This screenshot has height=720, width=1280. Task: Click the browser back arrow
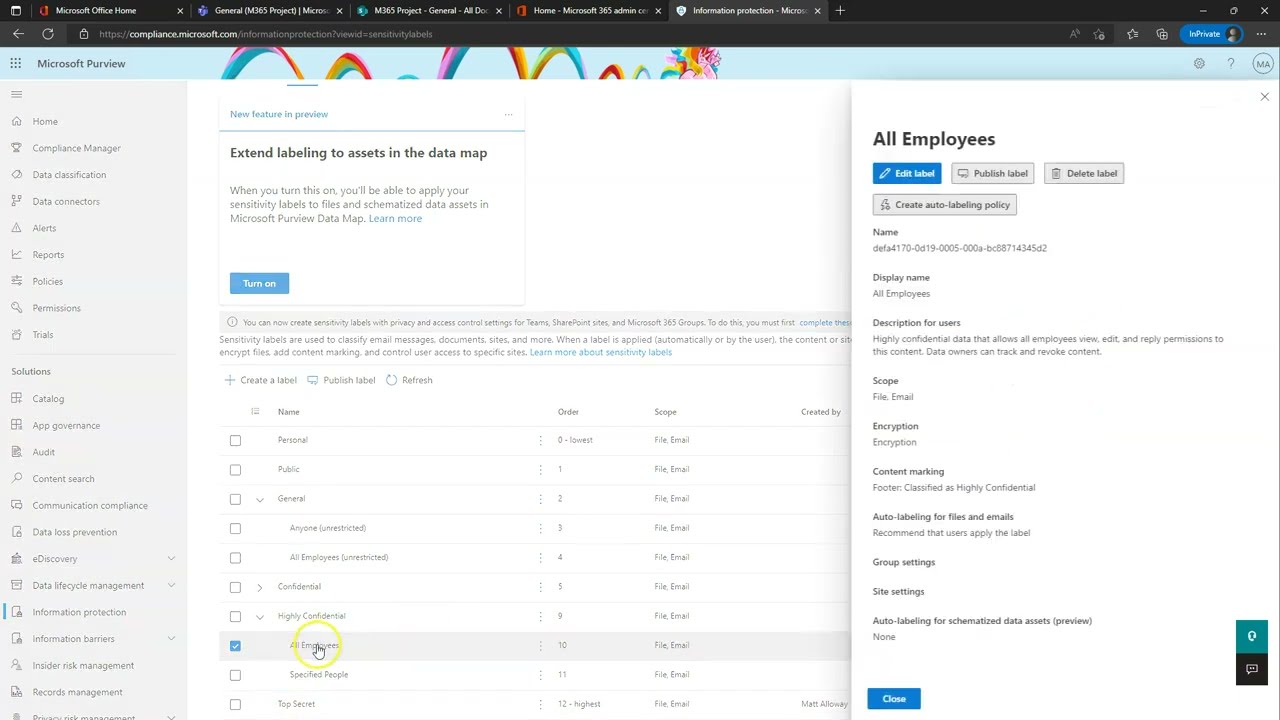click(18, 34)
